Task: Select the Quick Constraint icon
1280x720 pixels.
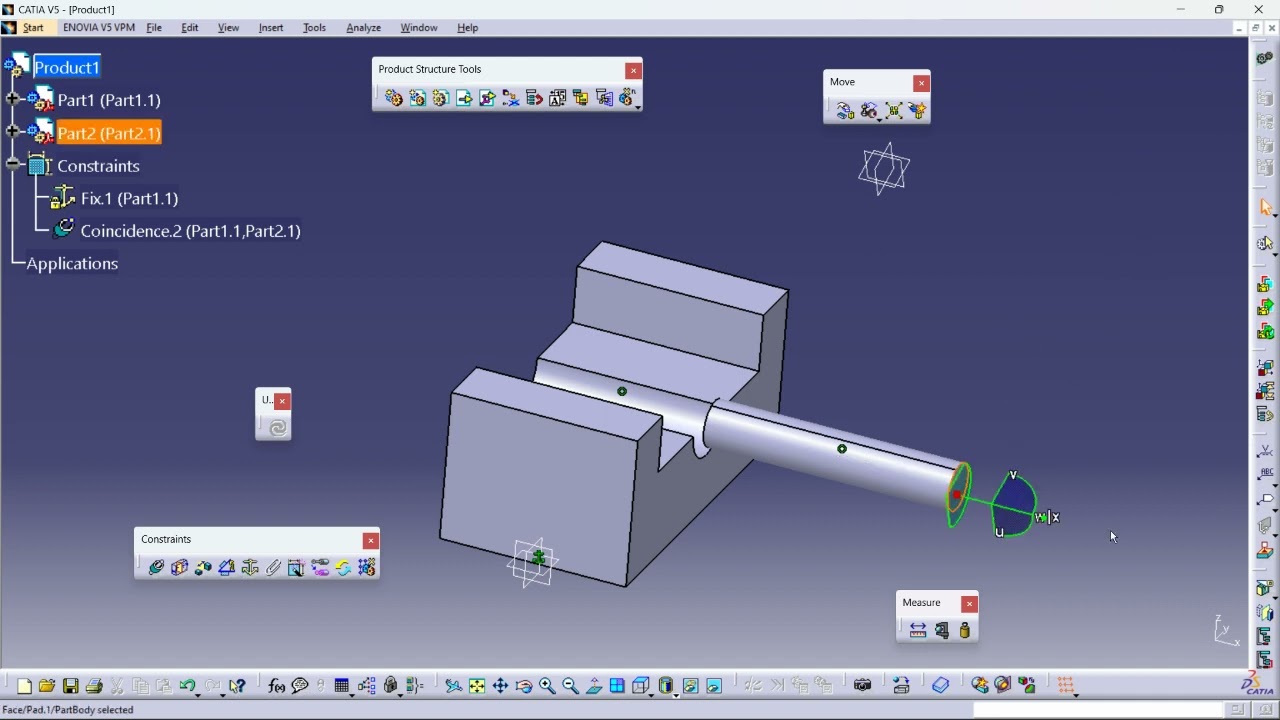Action: (x=296, y=568)
